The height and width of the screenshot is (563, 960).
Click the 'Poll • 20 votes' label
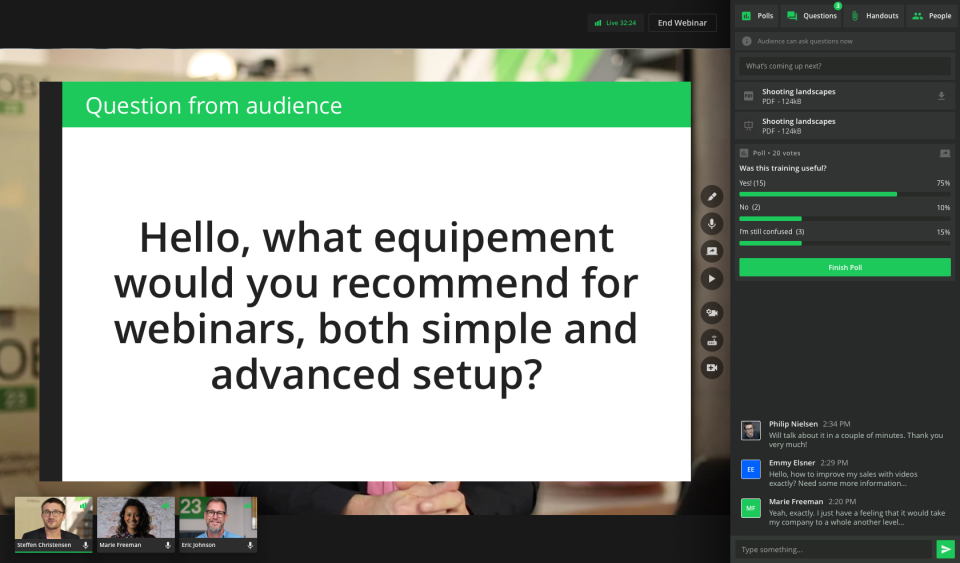776,153
